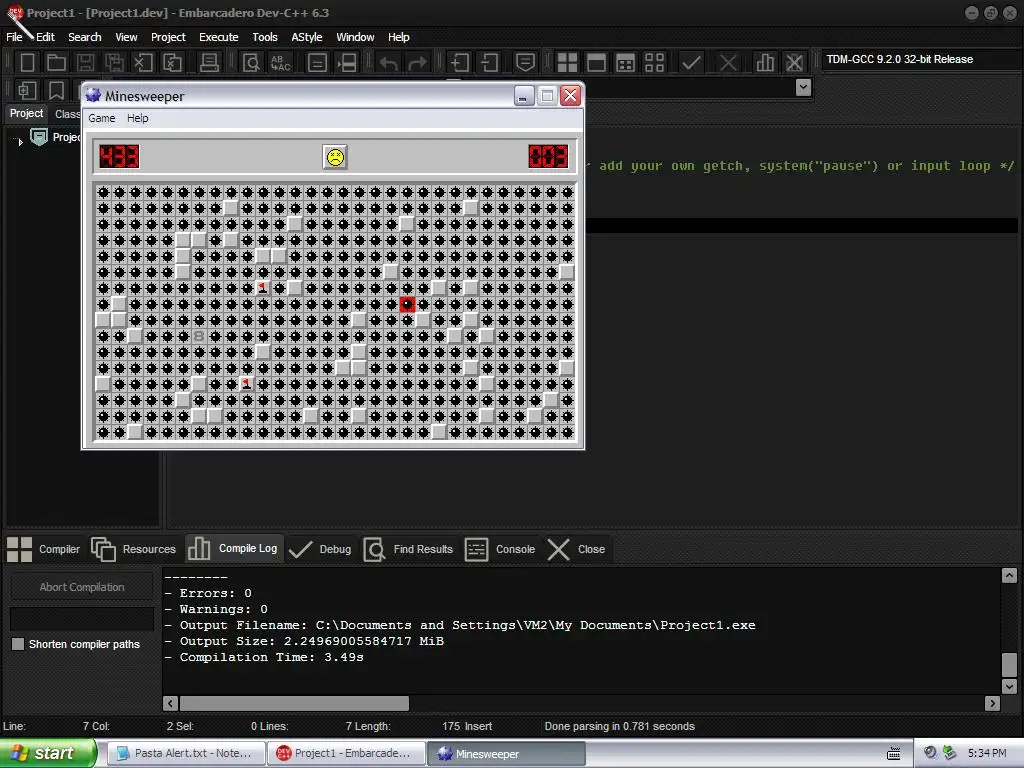
Task: Click the Close tab in bottom panel
Action: tap(576, 549)
